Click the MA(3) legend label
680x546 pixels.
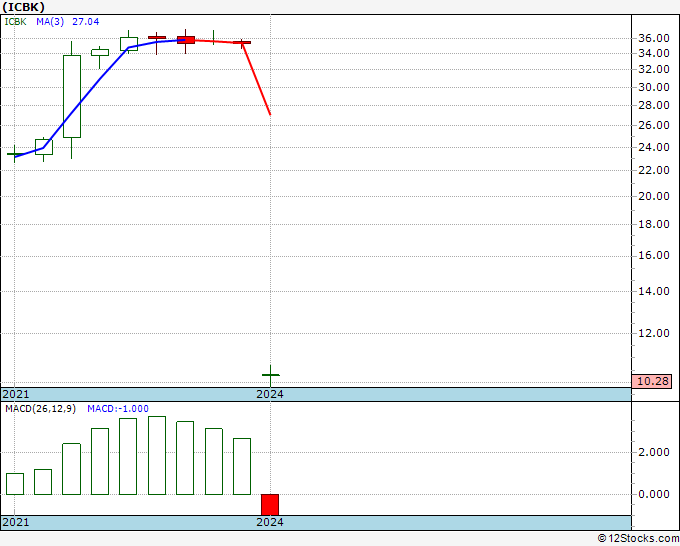[x=50, y=22]
